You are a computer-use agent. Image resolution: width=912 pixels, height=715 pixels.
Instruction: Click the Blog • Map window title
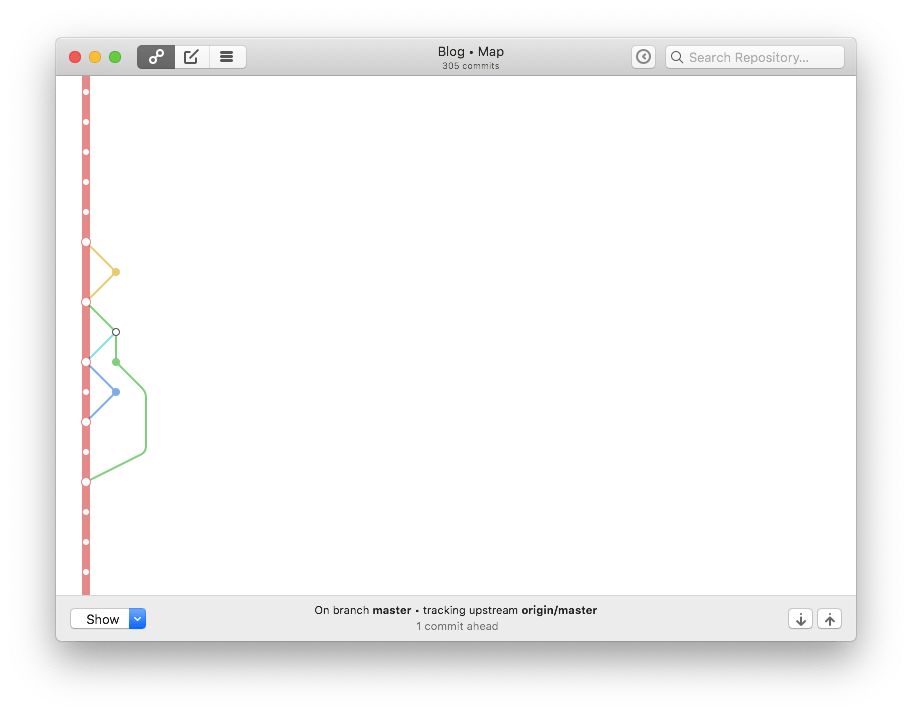(x=470, y=52)
